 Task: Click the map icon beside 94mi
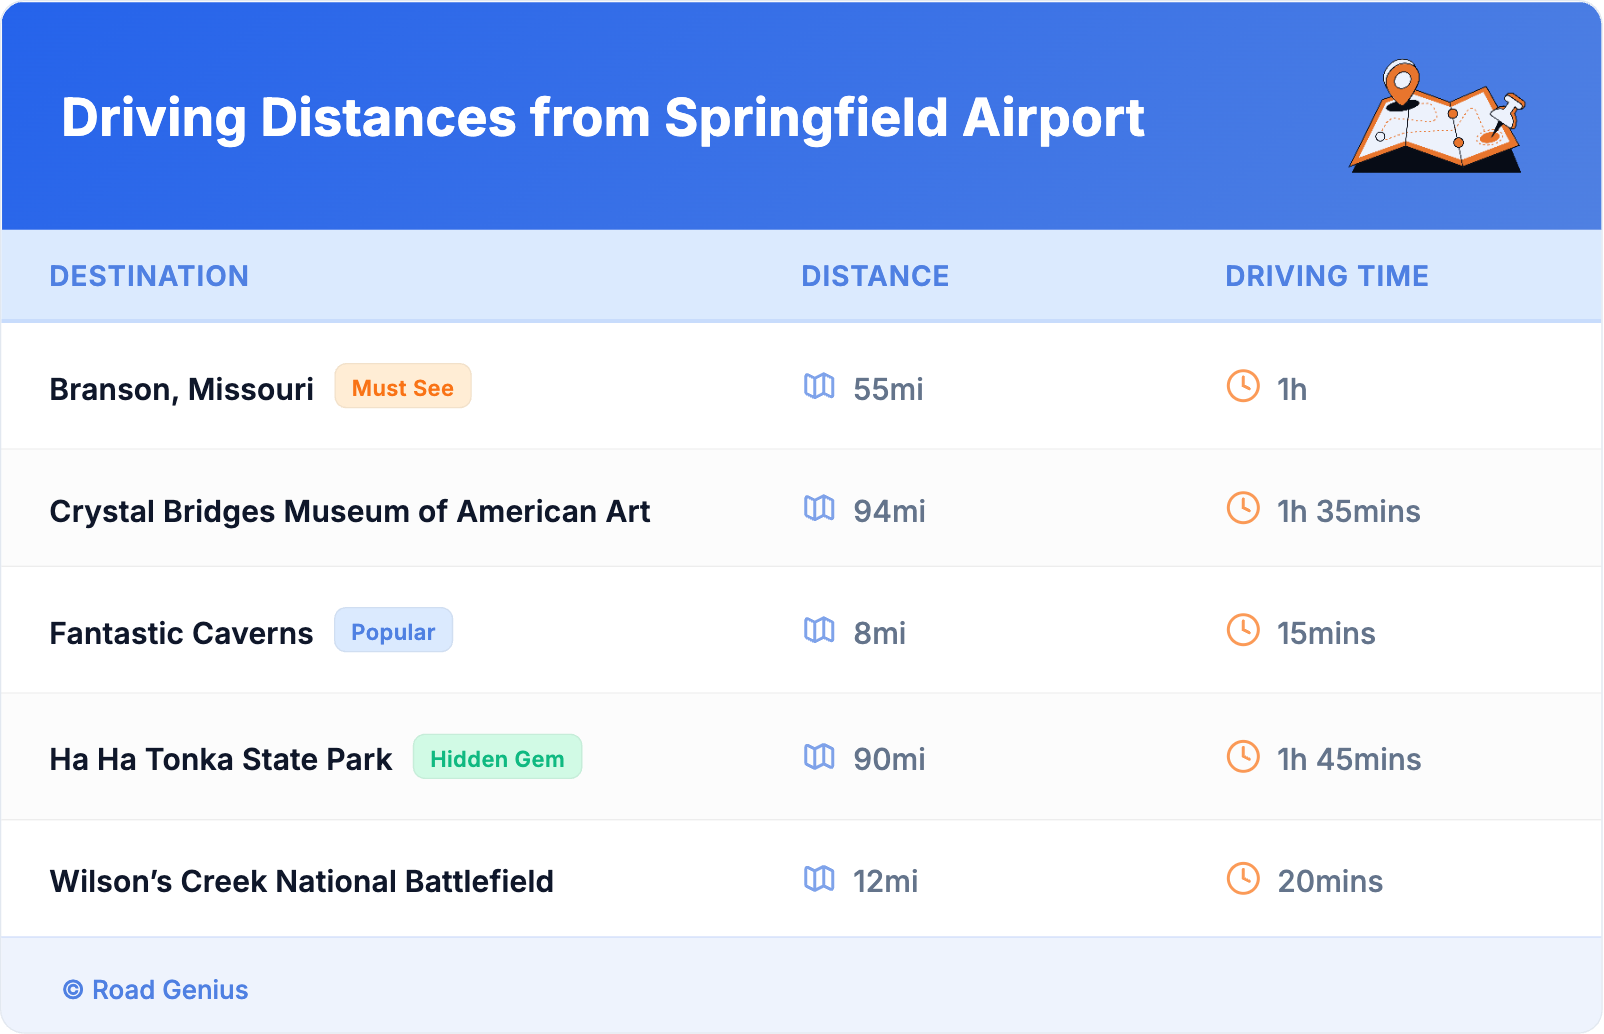pos(819,508)
